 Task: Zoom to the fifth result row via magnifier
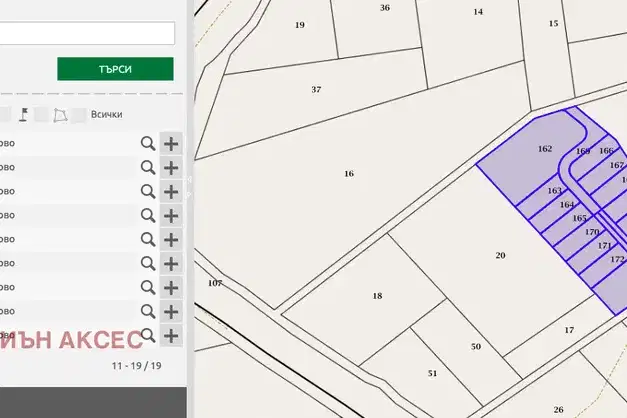148,240
